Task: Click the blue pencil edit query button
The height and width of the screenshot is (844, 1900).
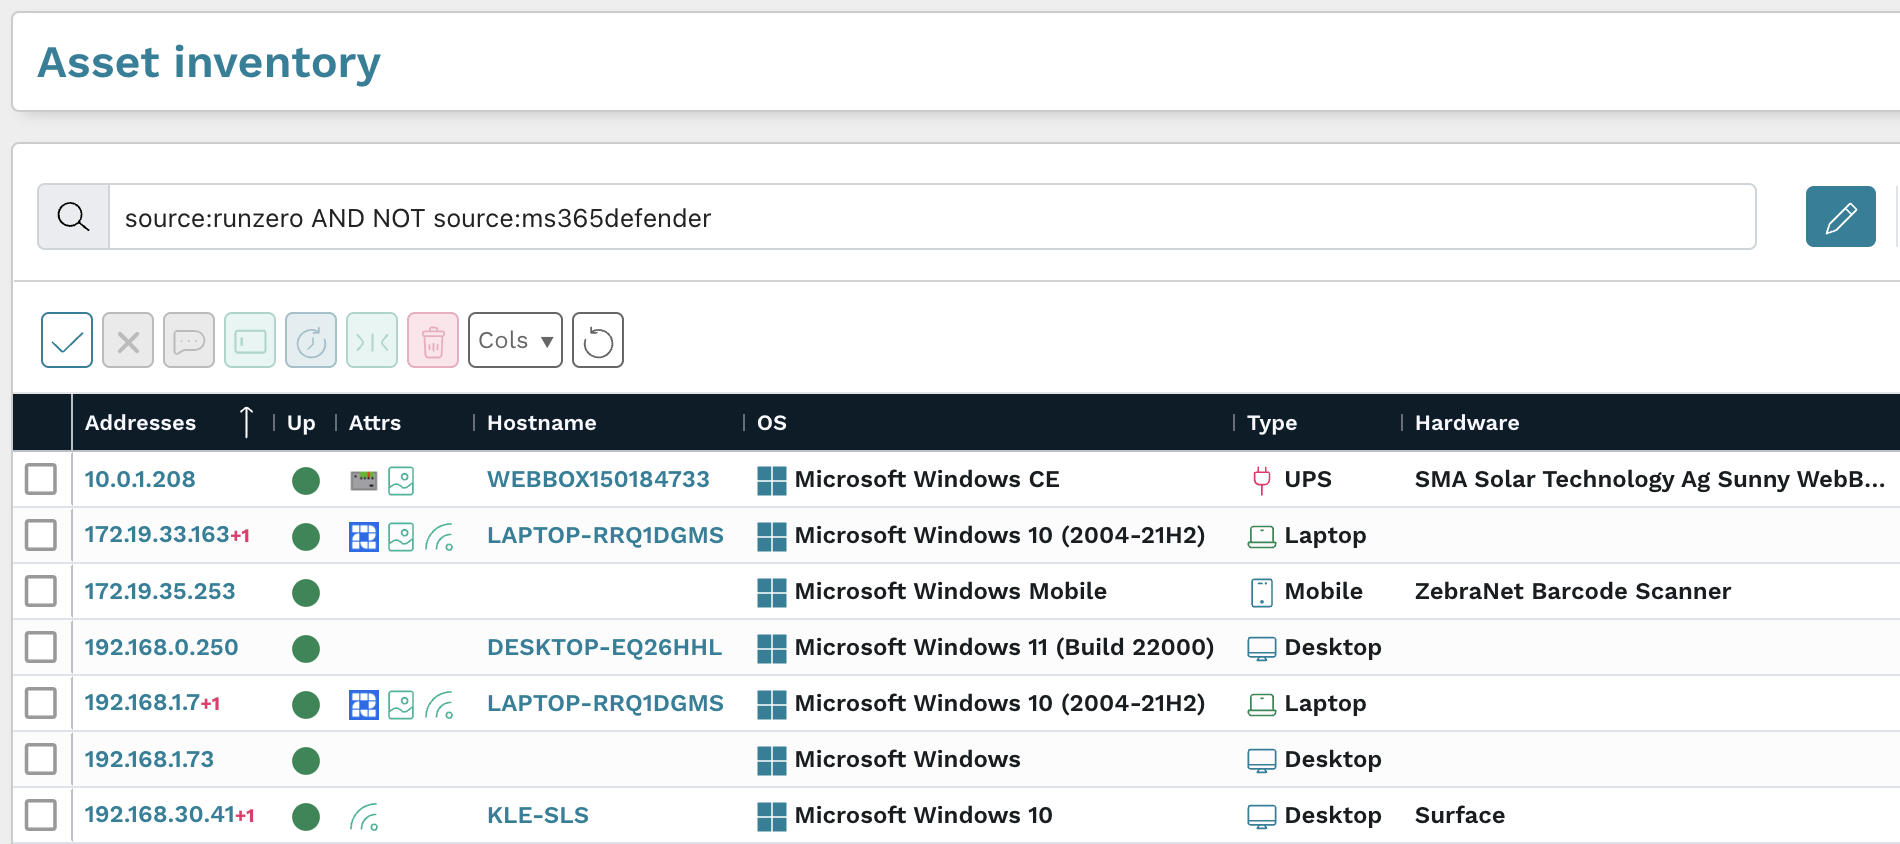Action: [1840, 216]
